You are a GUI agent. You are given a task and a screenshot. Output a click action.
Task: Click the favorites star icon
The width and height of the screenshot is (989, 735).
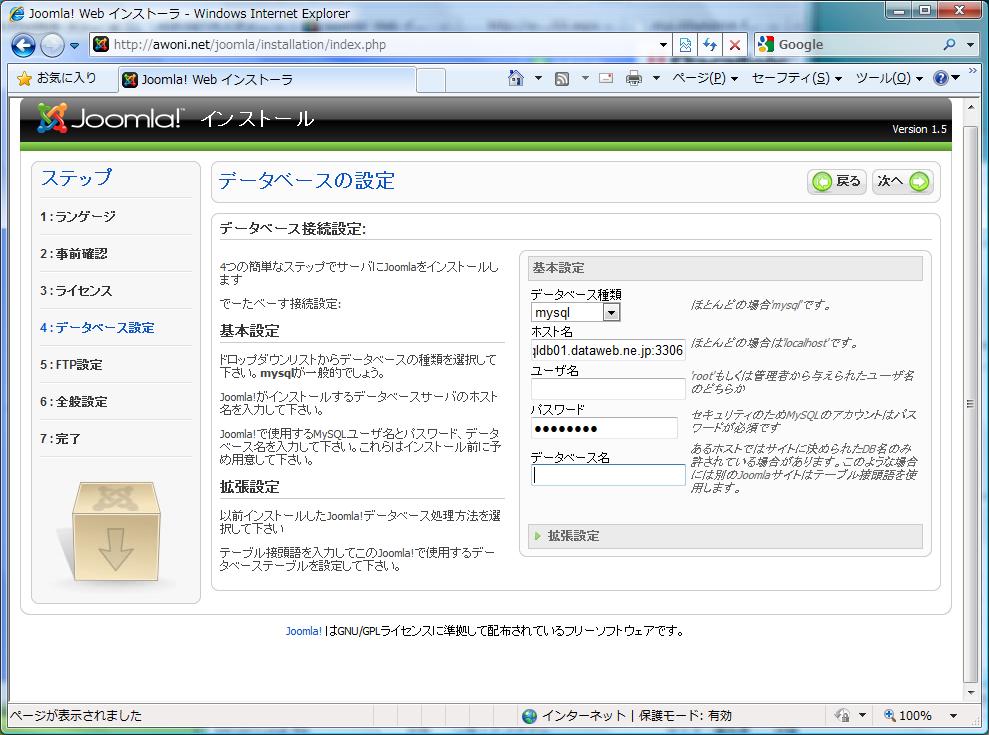(x=24, y=78)
